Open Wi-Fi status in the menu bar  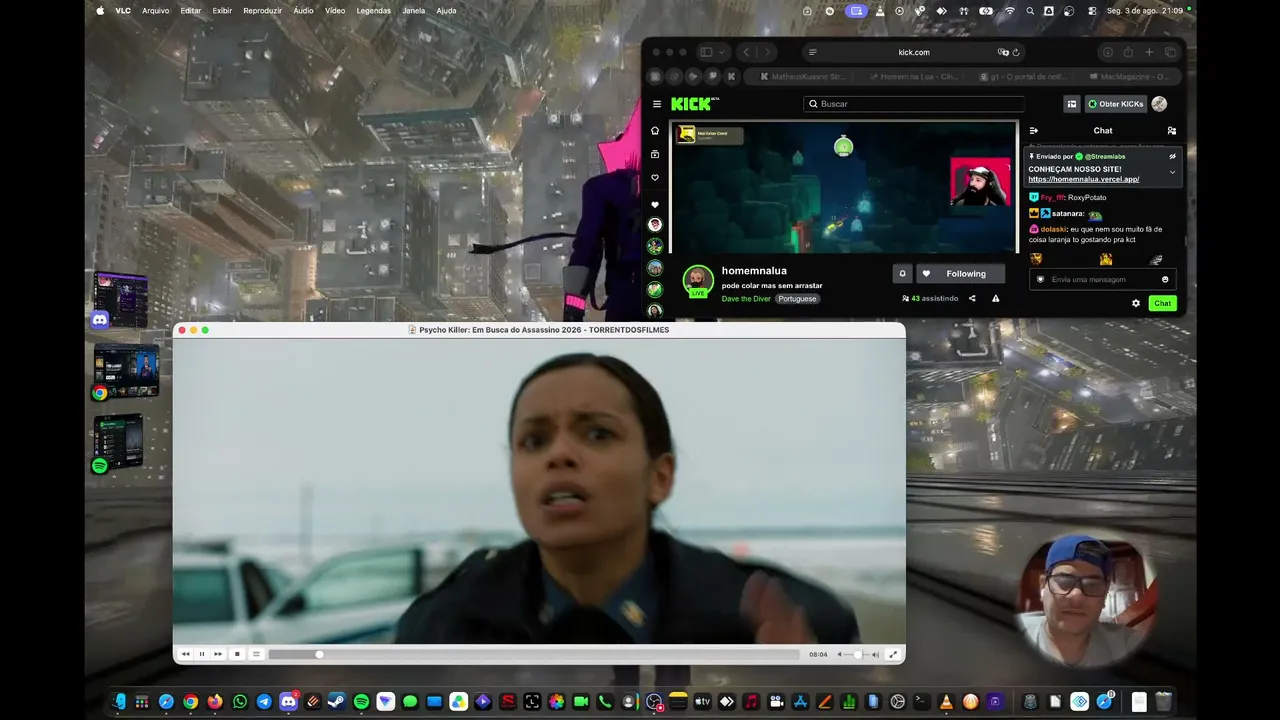click(1009, 11)
